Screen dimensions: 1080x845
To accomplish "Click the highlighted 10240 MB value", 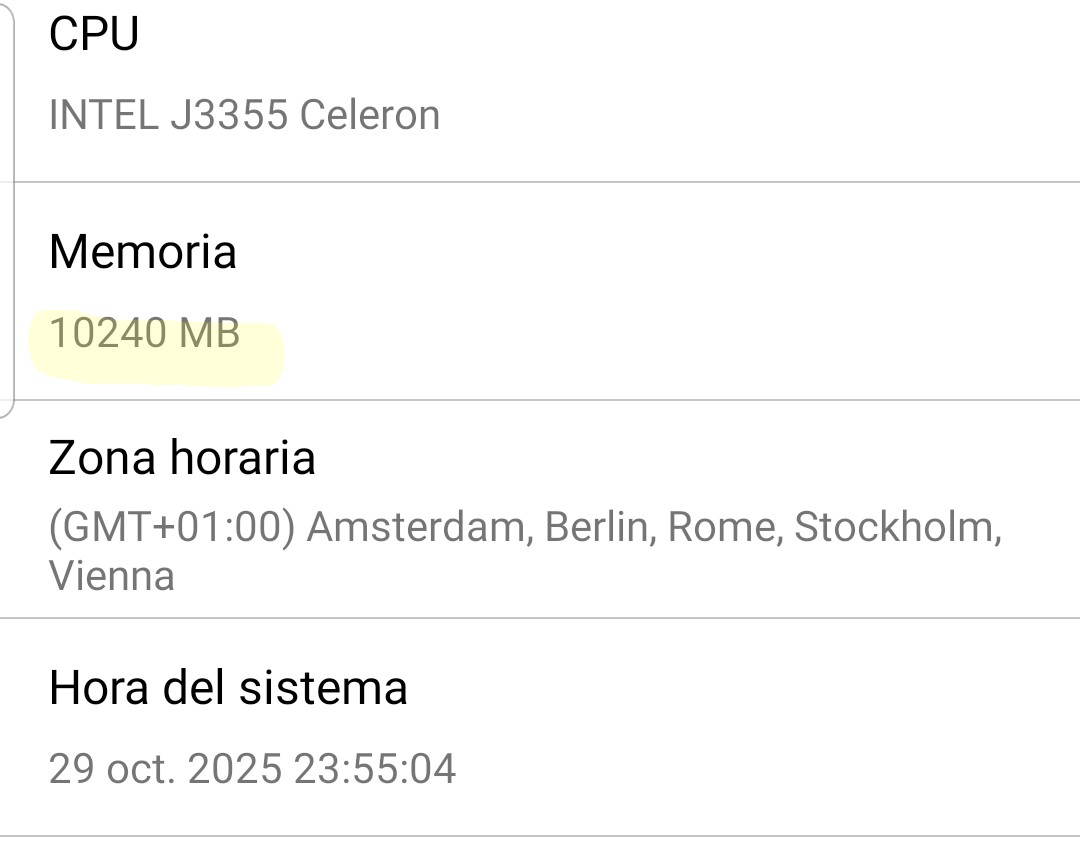I will point(145,333).
